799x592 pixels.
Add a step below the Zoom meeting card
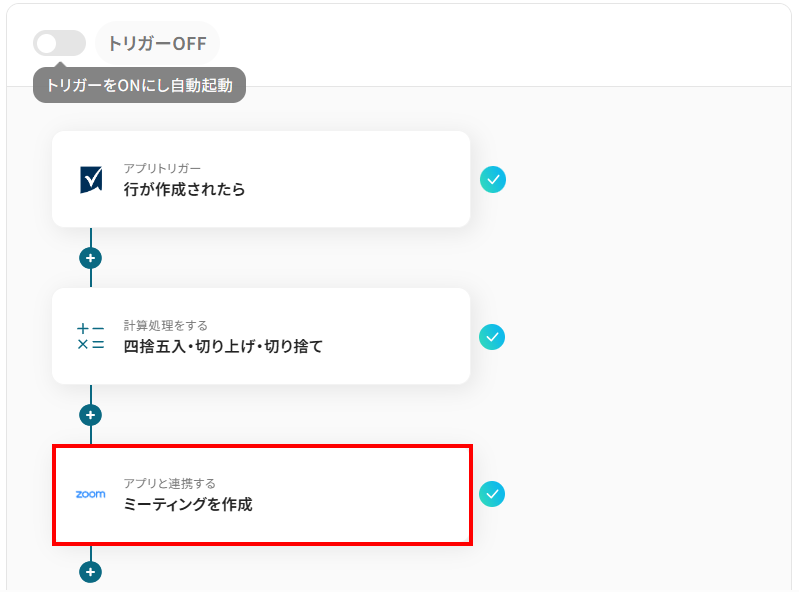coord(91,572)
